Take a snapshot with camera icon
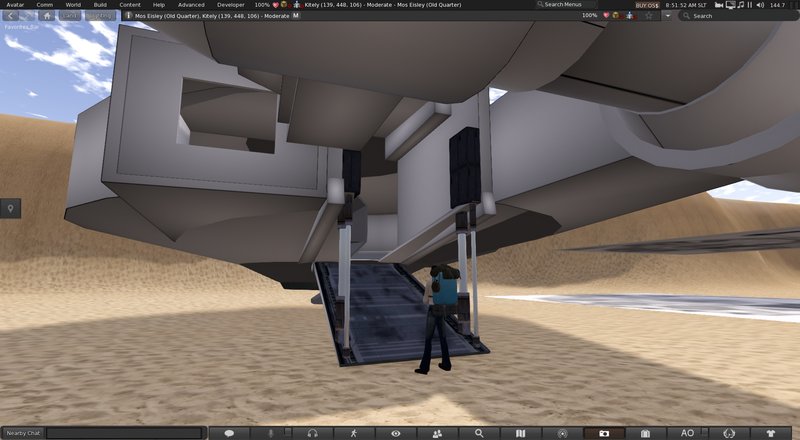This screenshot has height=440, width=800. [604, 433]
